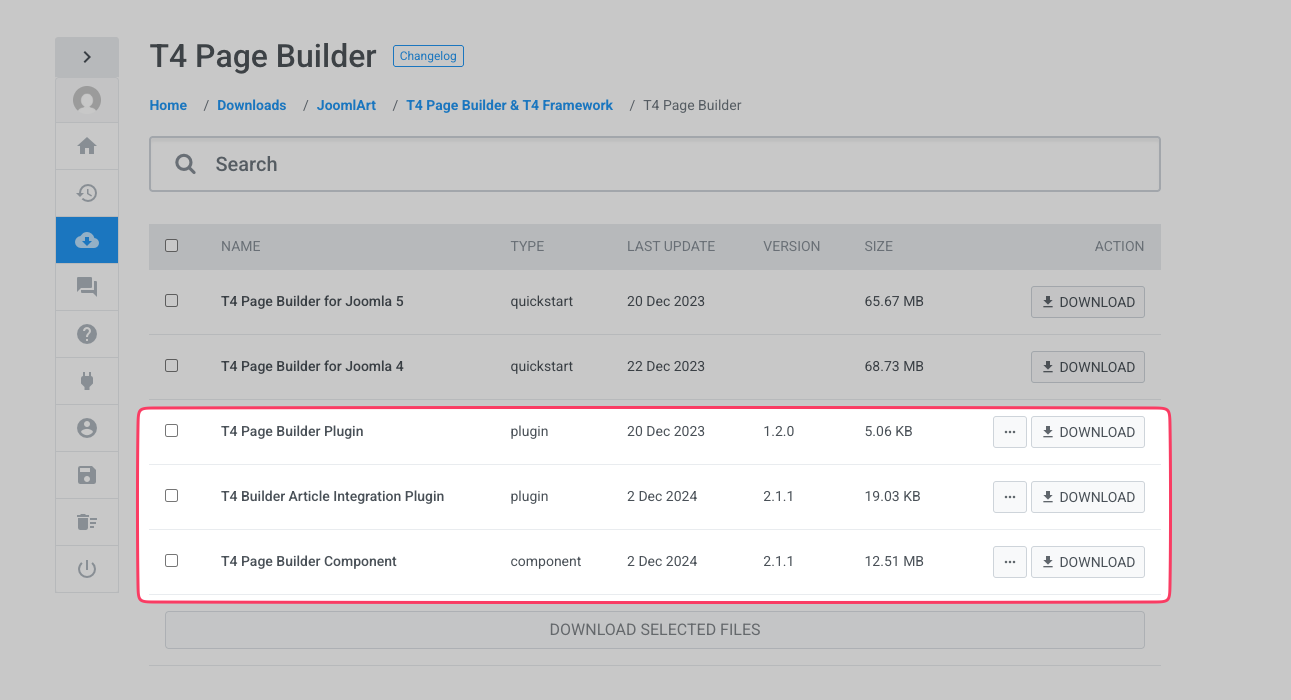Click the NAME column header
1291x700 pixels.
pos(240,246)
